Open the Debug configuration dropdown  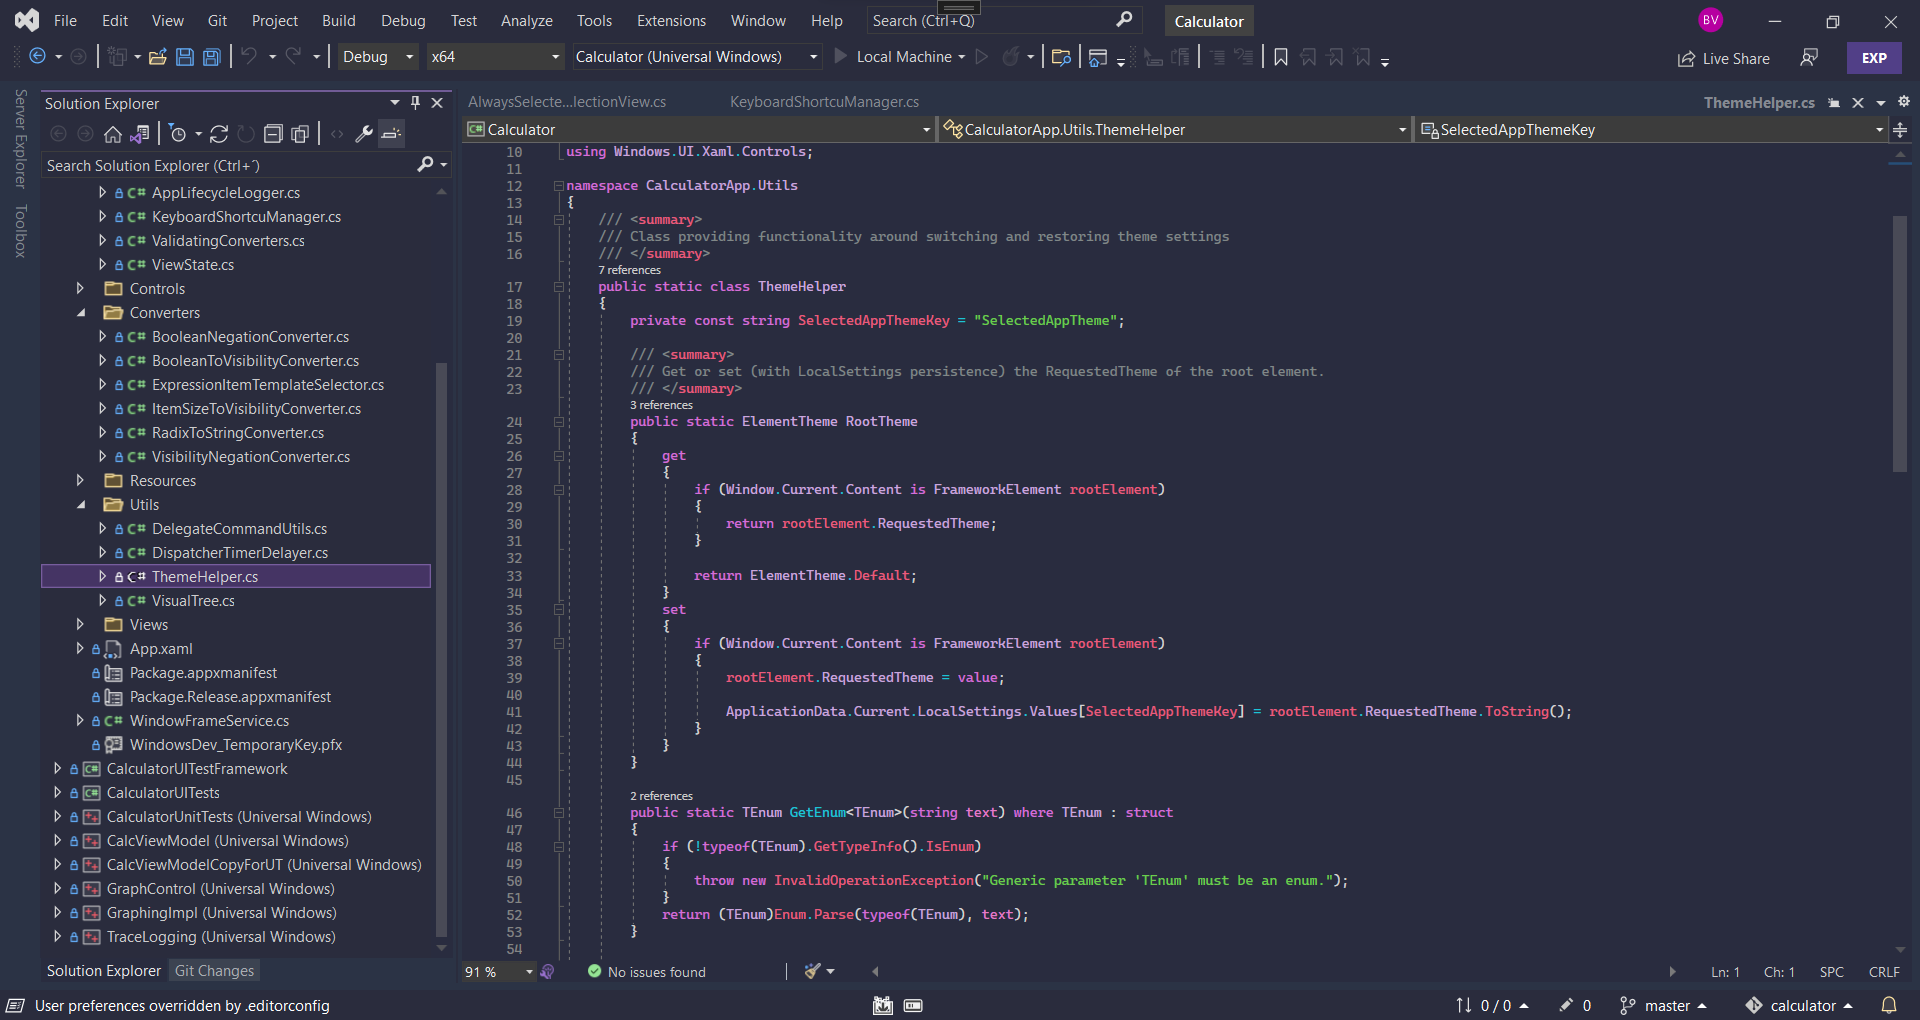(x=378, y=57)
